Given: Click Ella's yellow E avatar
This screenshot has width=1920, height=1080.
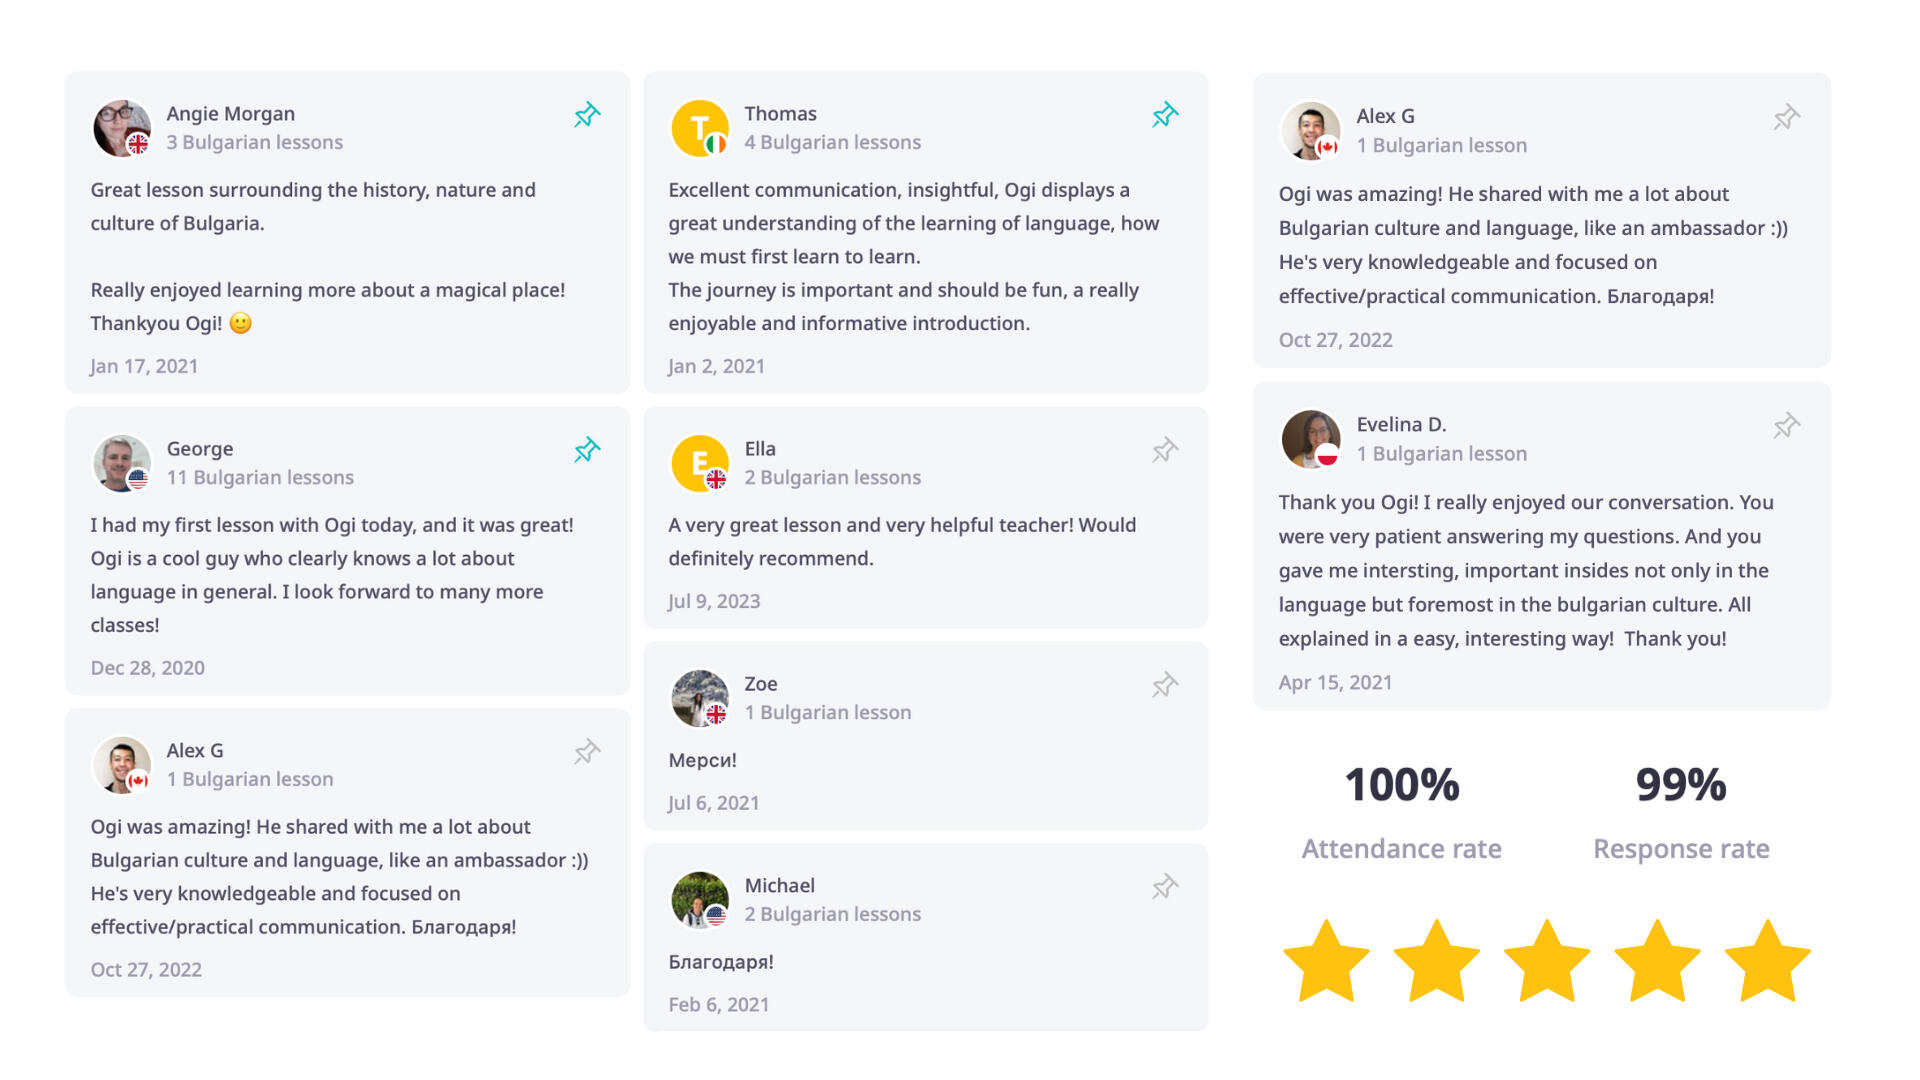Looking at the screenshot, I should coord(700,463).
